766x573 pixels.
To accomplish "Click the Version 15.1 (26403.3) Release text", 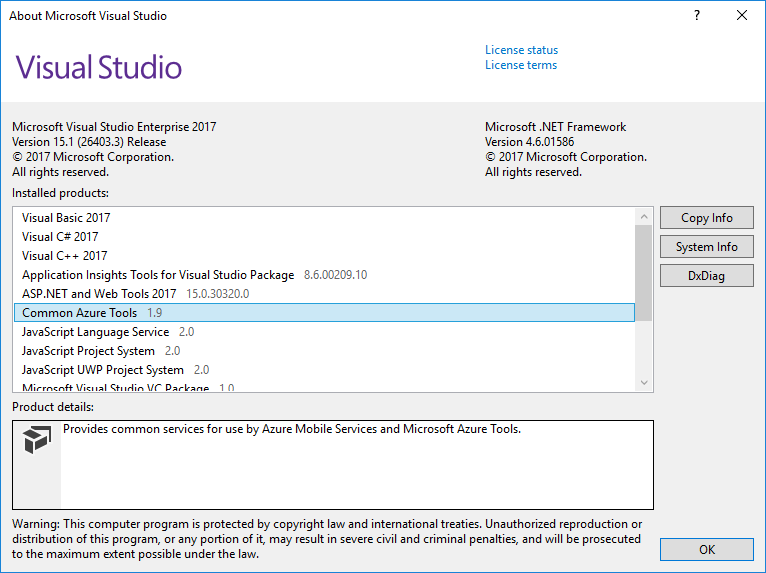I will 89,142.
